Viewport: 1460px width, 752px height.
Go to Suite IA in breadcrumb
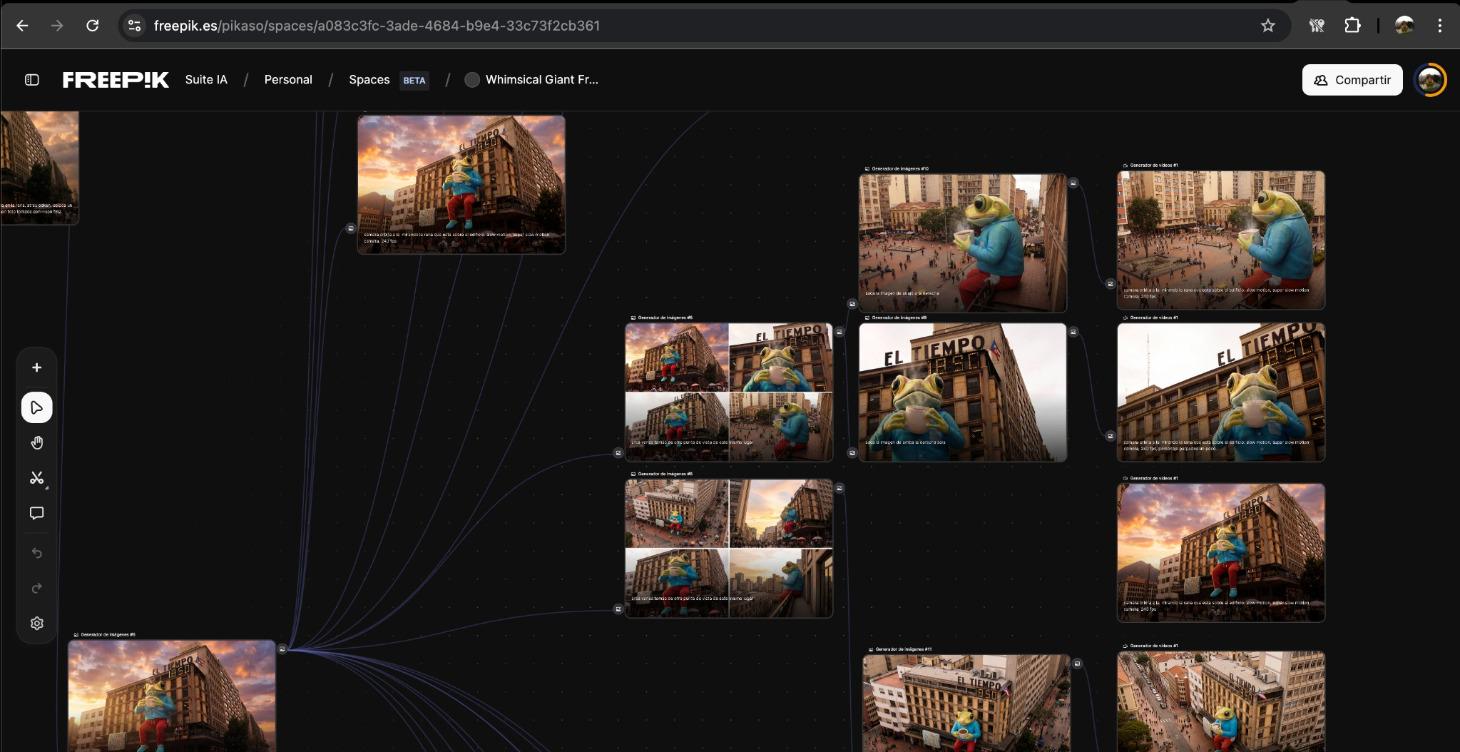point(206,80)
